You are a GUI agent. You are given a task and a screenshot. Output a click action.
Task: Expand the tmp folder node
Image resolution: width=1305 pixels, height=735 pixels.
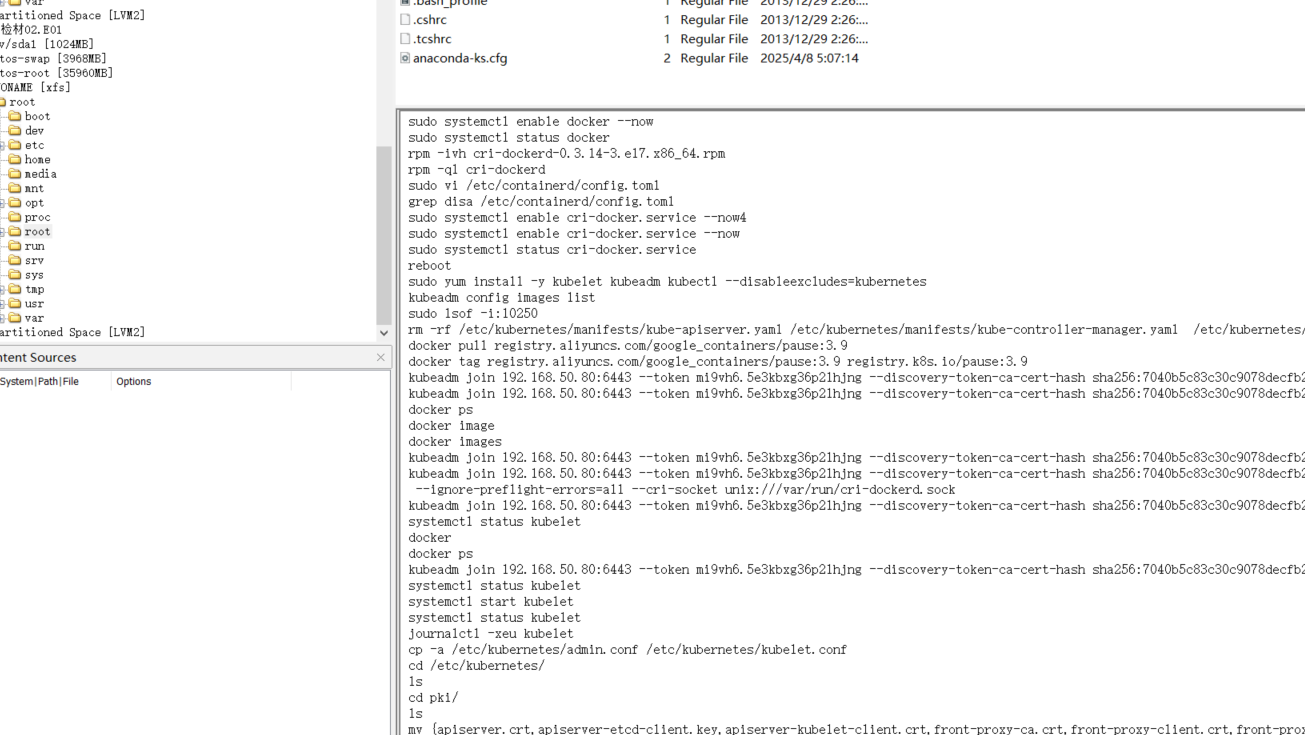coord(2,290)
